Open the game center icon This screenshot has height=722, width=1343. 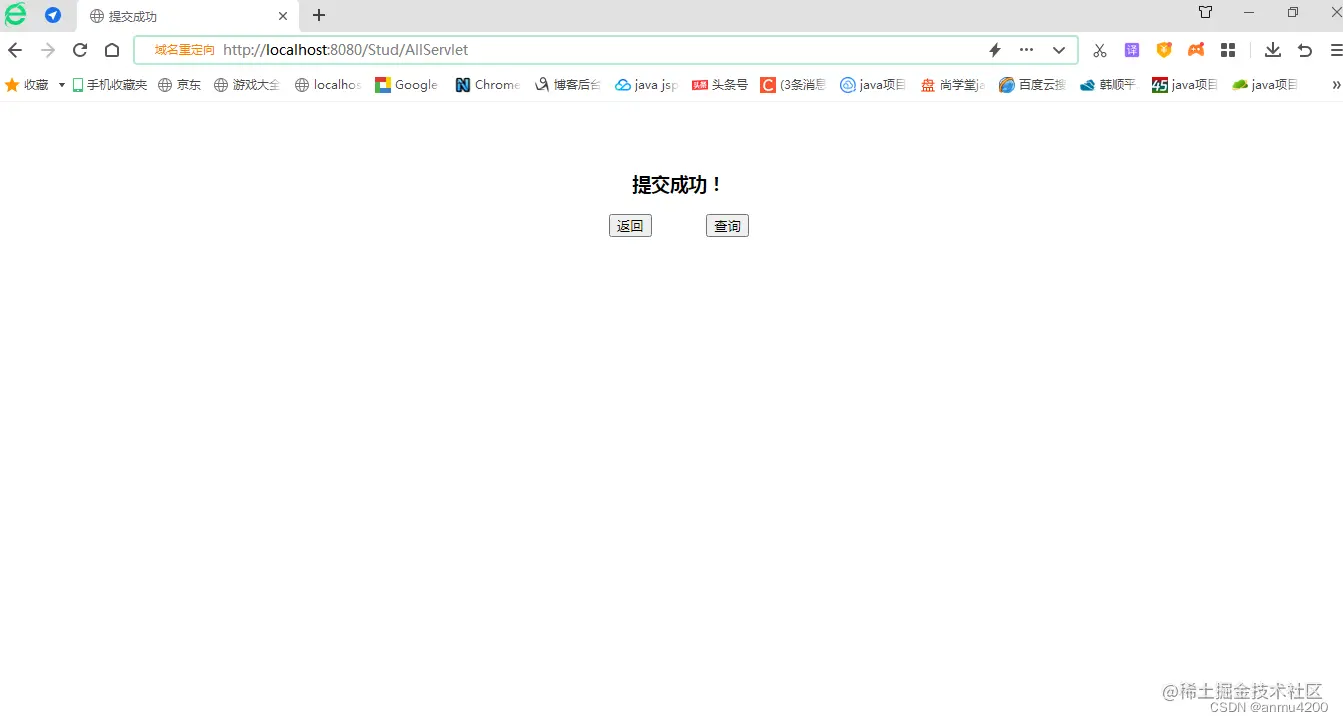(x=1196, y=49)
